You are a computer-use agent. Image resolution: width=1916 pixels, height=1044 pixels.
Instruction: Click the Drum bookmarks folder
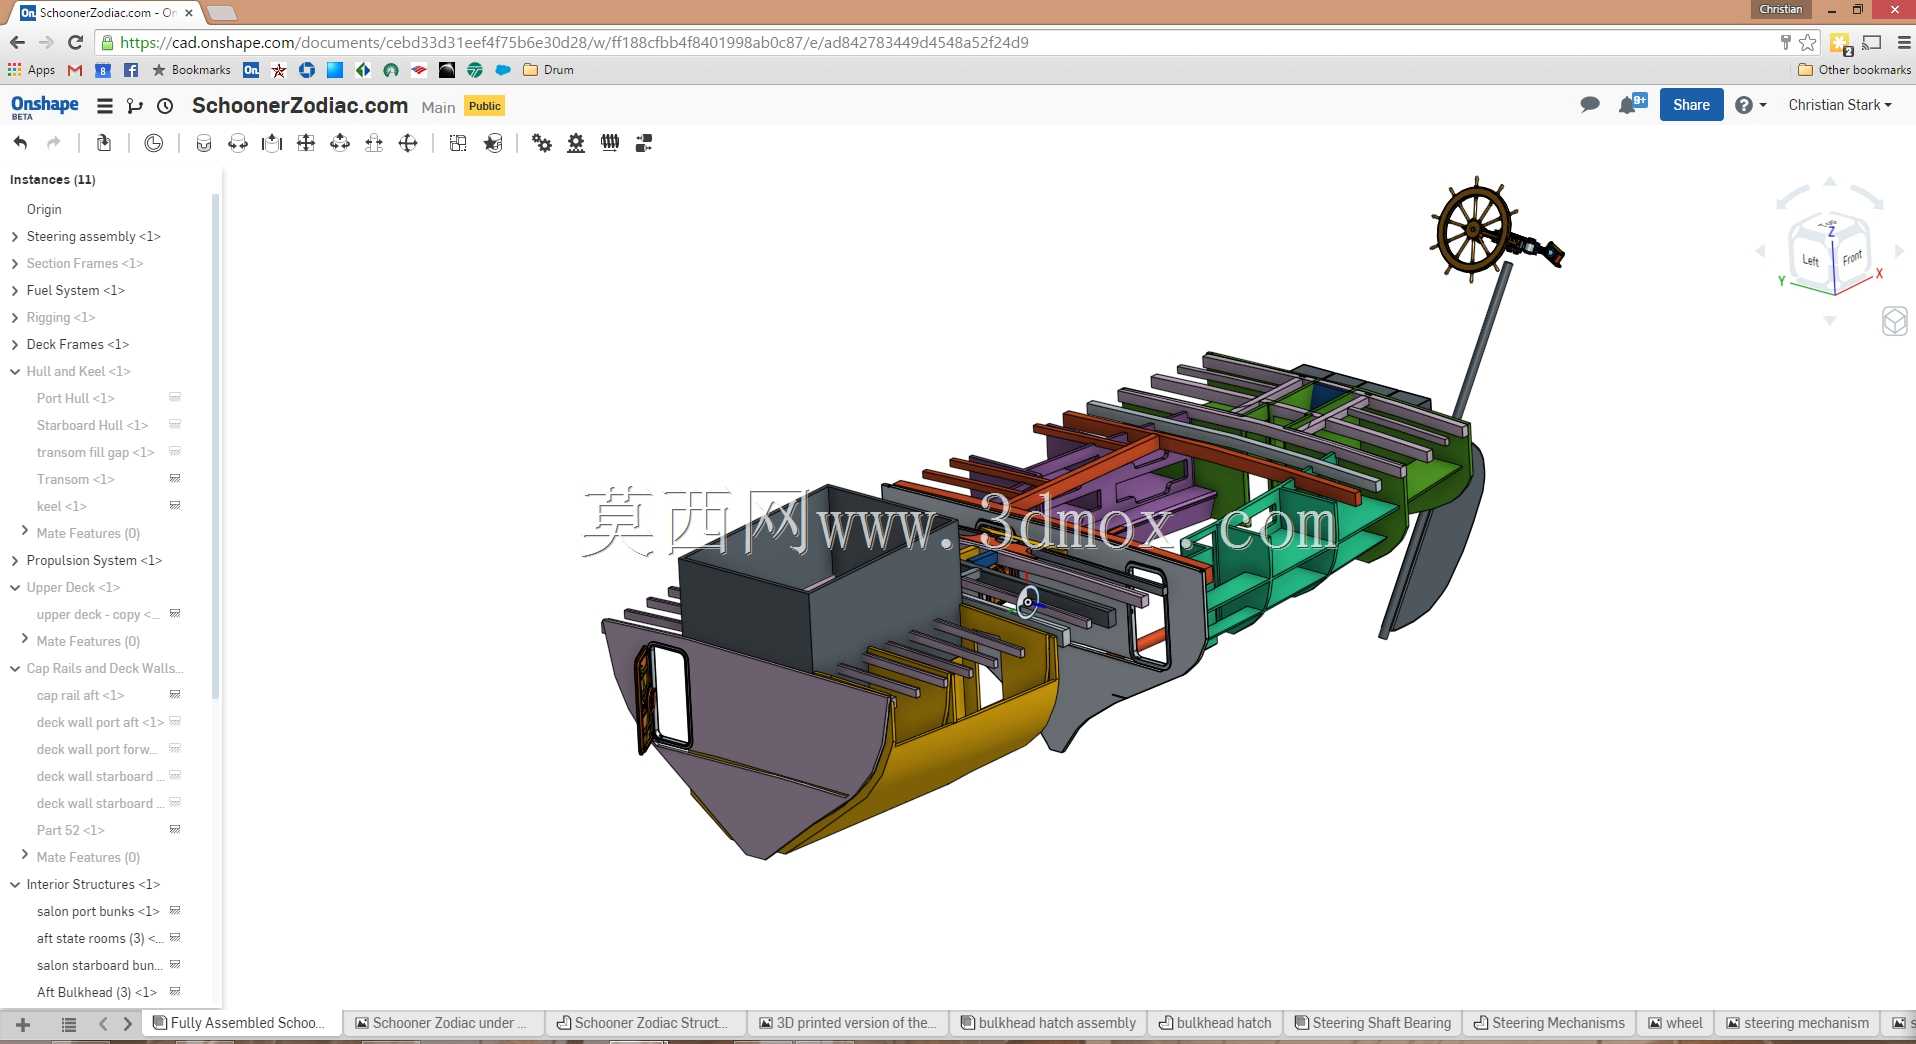coord(549,70)
